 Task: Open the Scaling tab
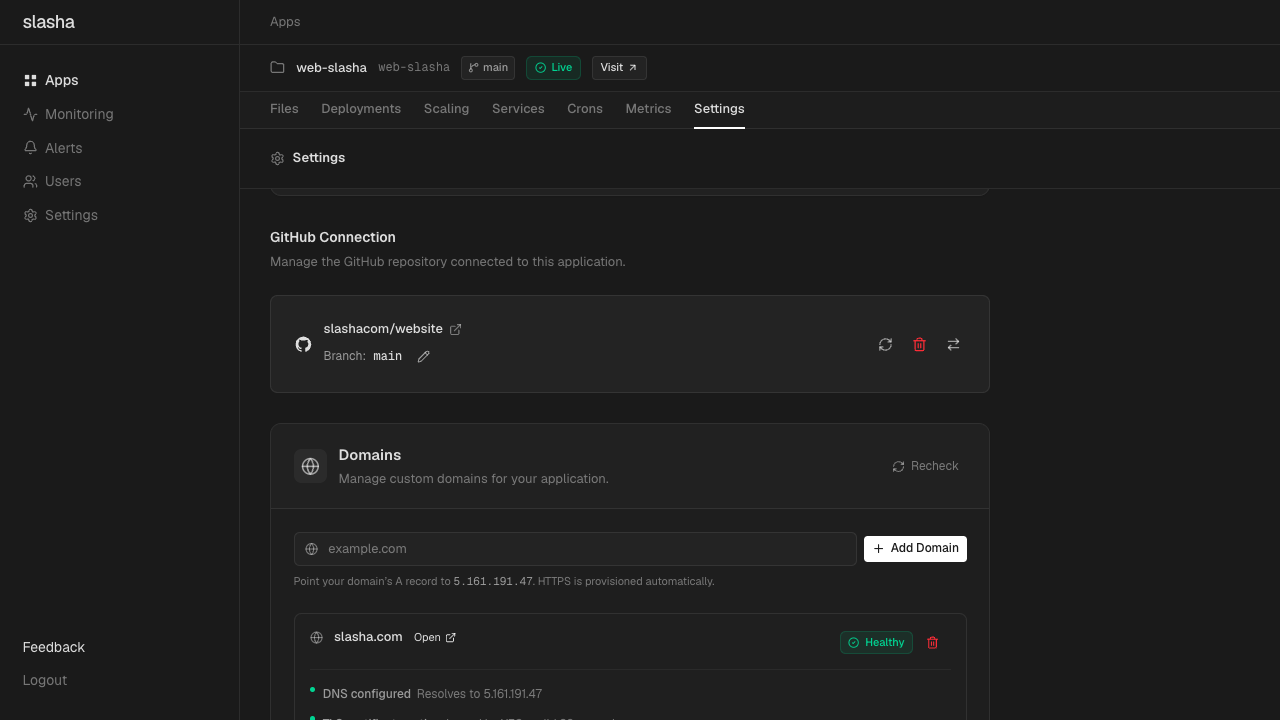point(446,109)
